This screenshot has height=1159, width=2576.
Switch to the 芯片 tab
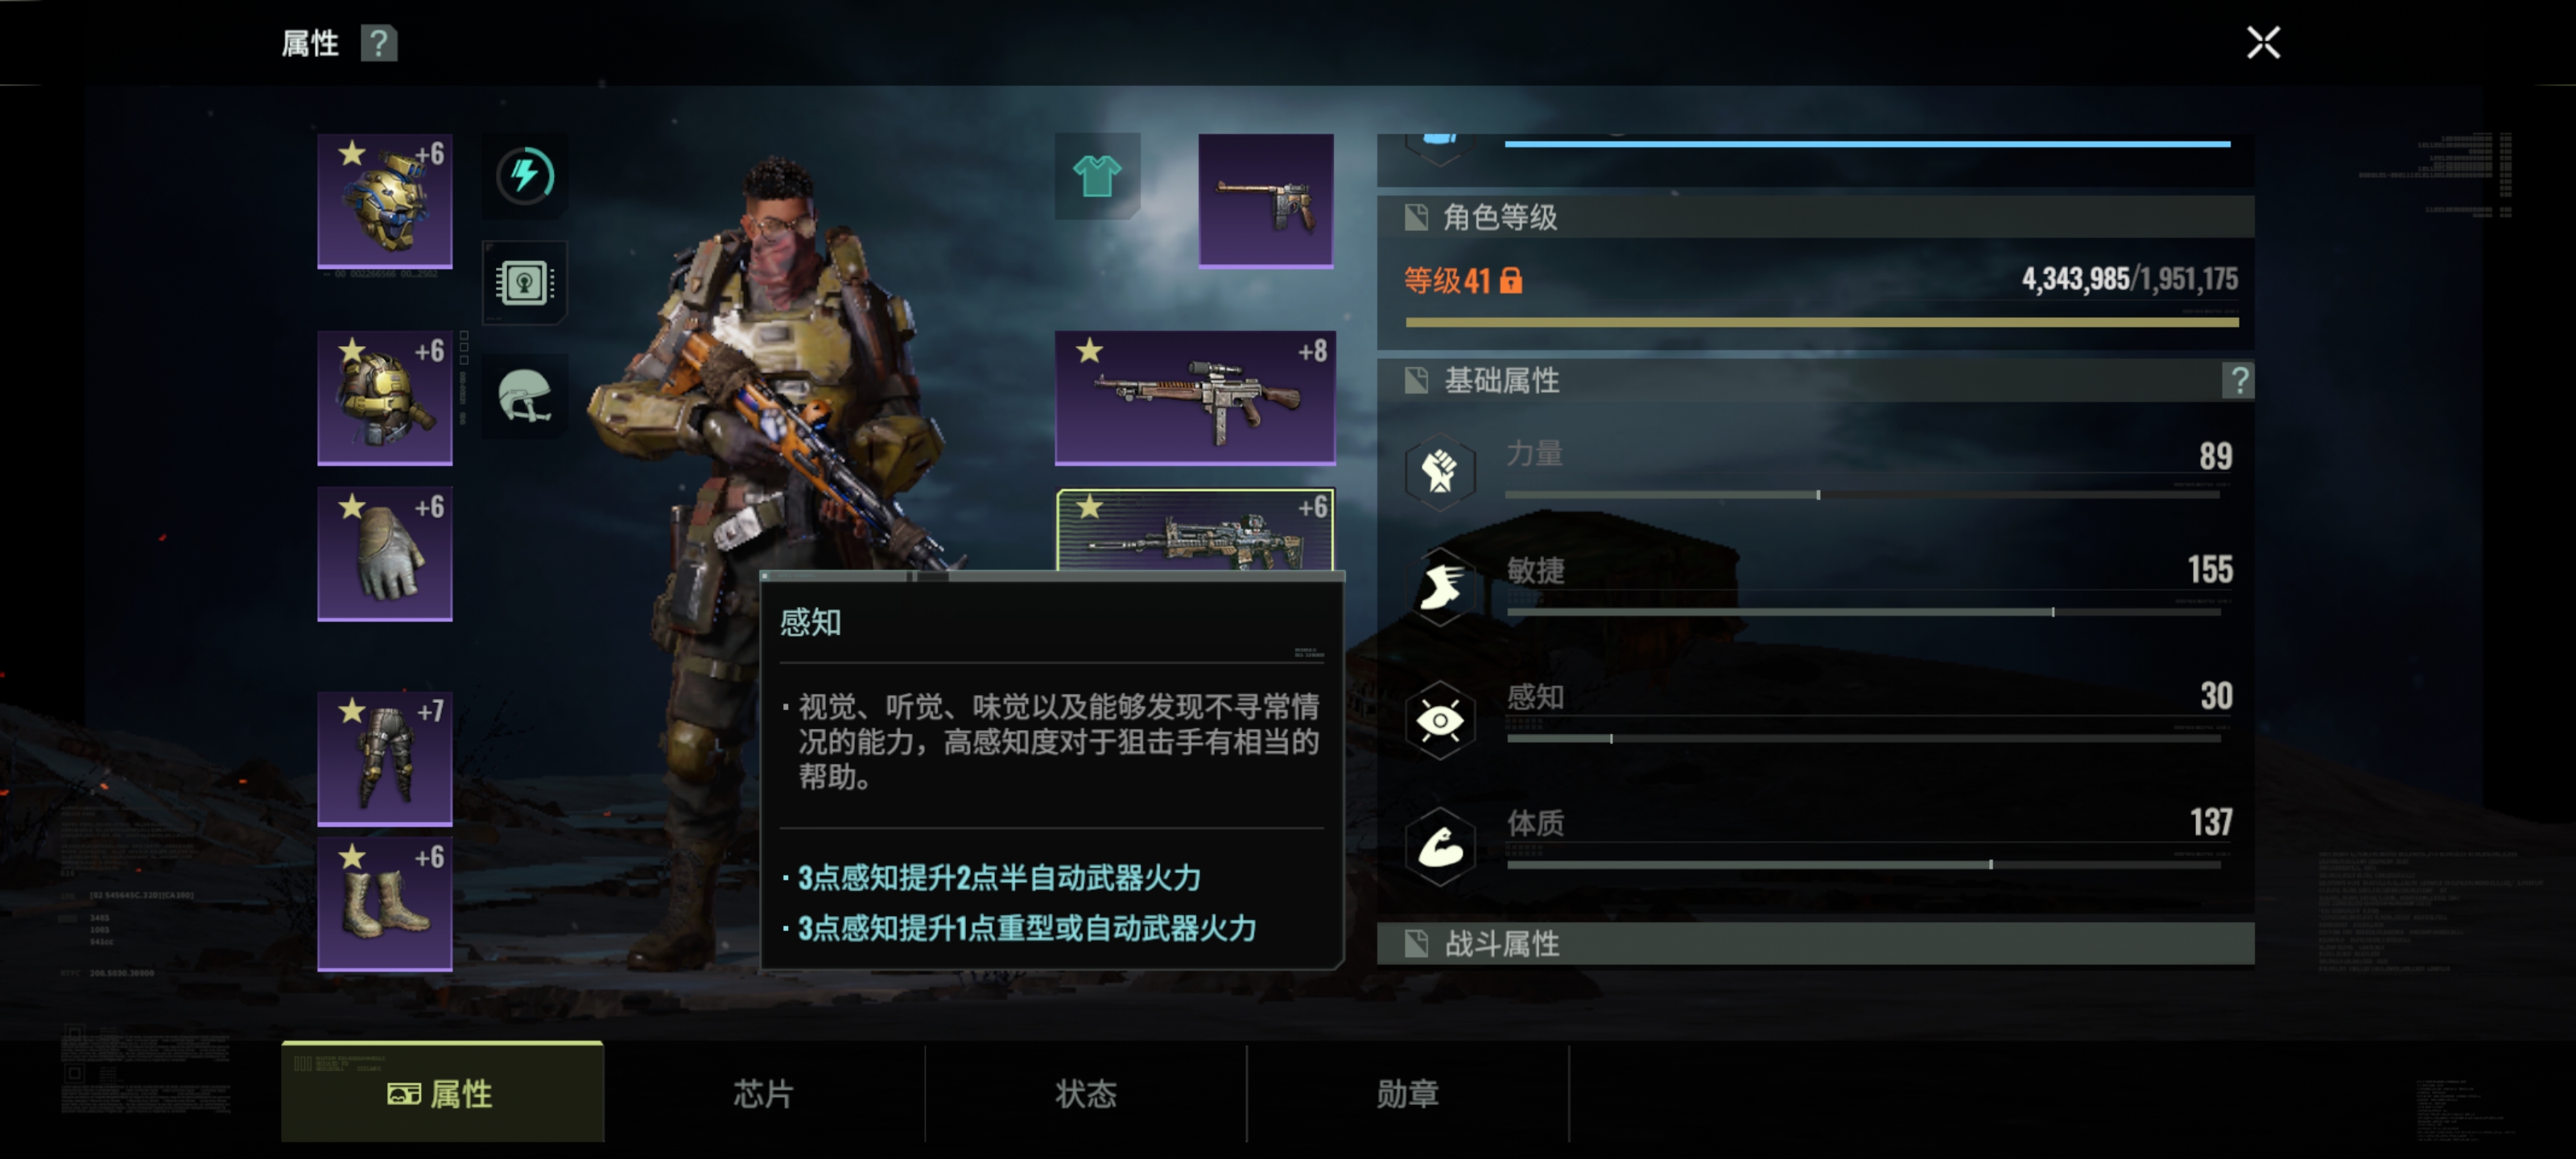coord(764,1093)
